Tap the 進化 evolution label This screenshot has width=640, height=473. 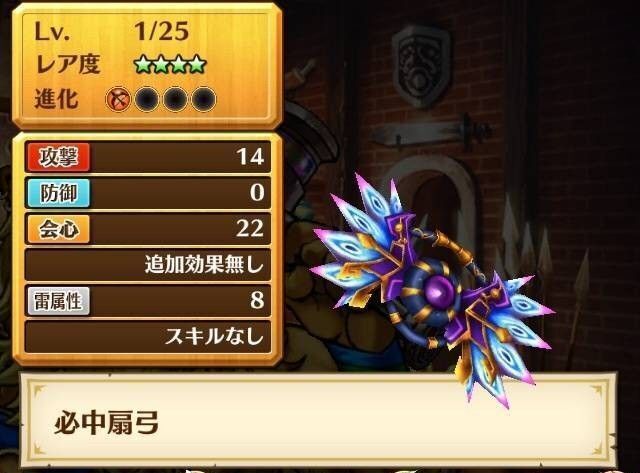[x=56, y=99]
